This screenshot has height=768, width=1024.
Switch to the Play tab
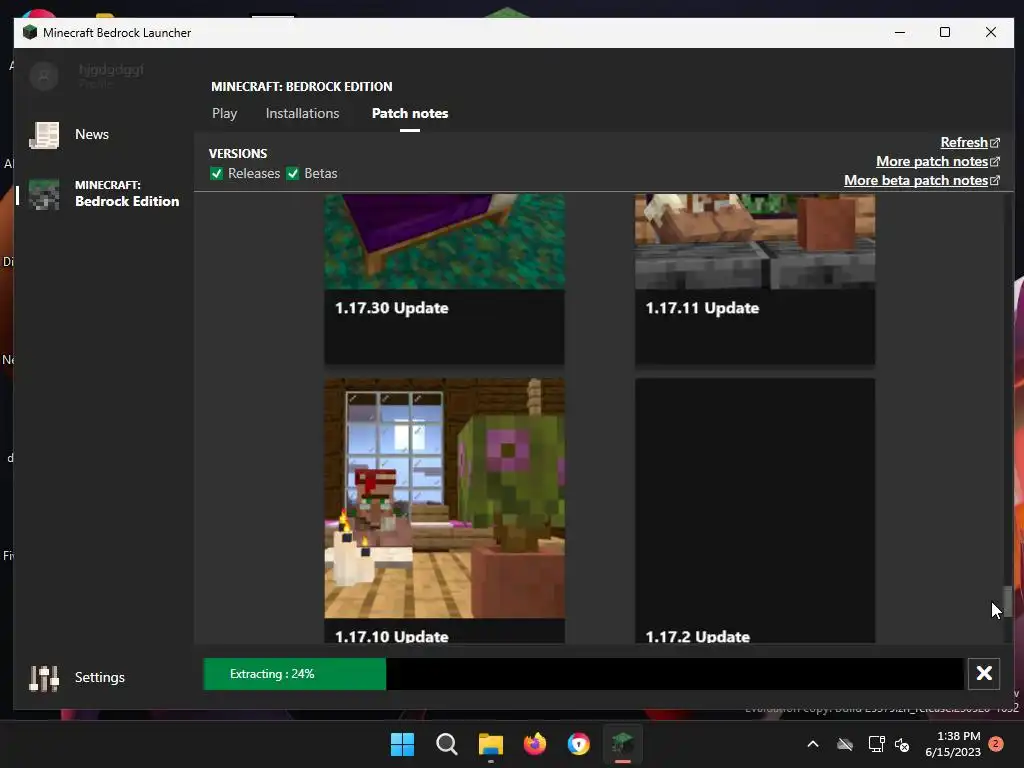(225, 114)
